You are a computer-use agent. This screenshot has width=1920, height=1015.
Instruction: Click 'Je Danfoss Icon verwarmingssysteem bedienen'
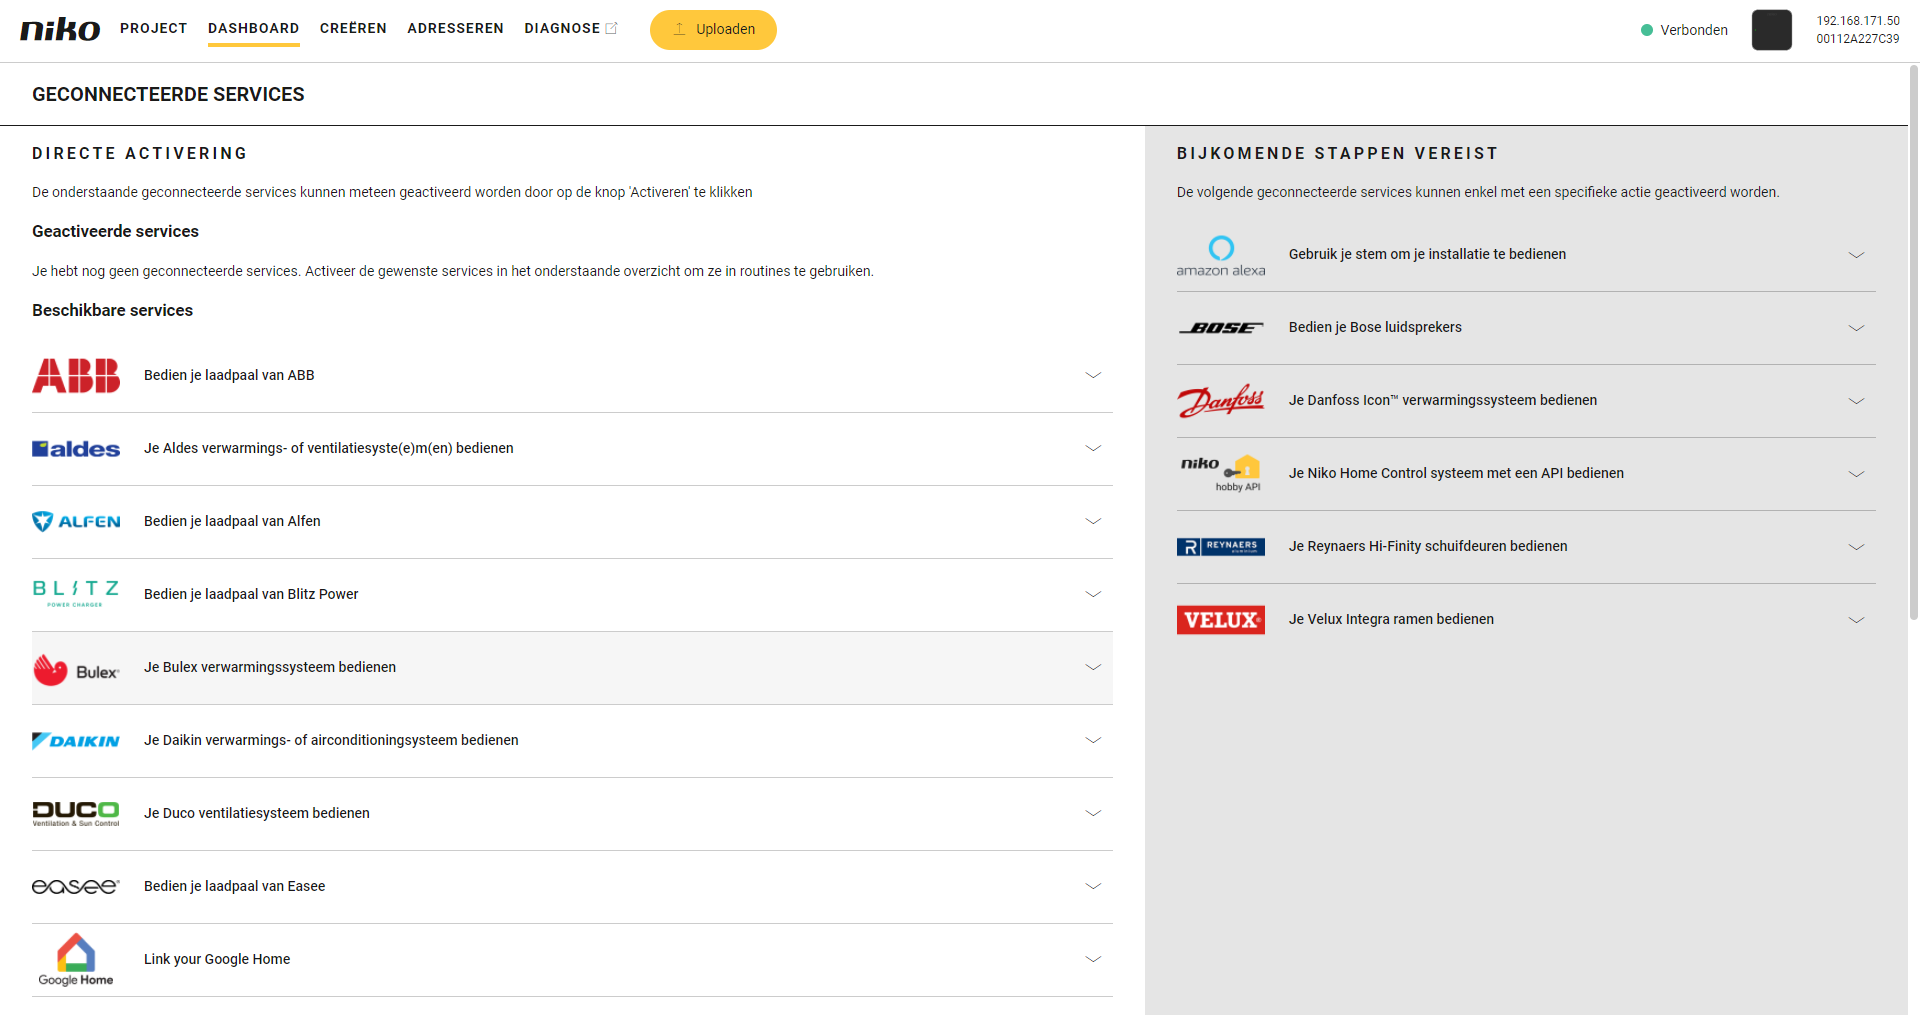coord(1443,400)
